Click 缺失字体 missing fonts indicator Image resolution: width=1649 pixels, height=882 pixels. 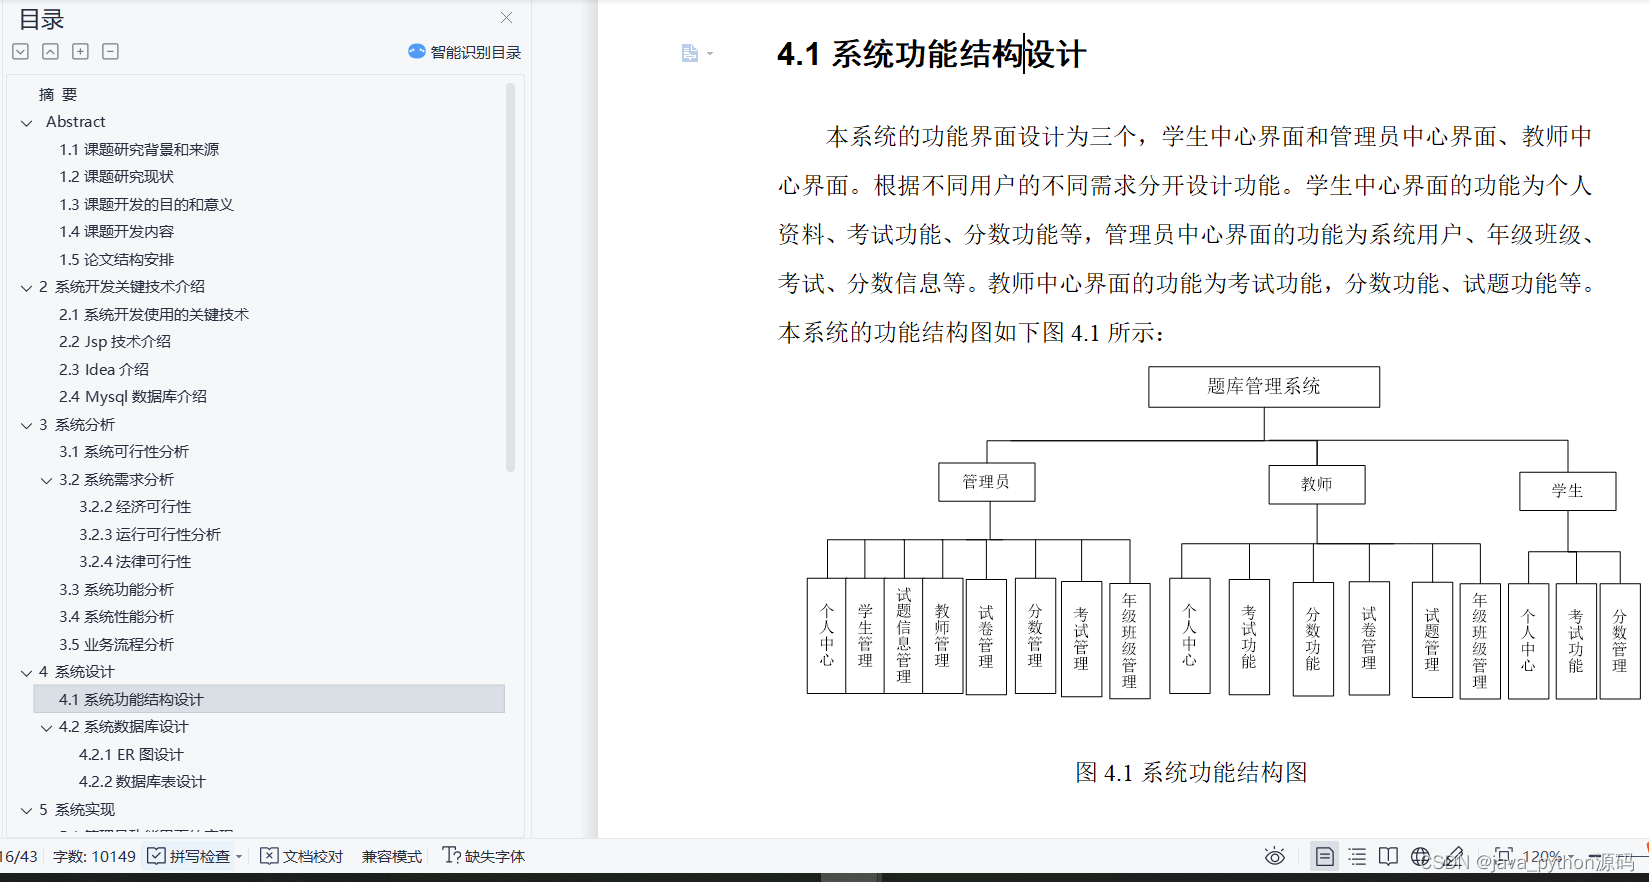[484, 856]
